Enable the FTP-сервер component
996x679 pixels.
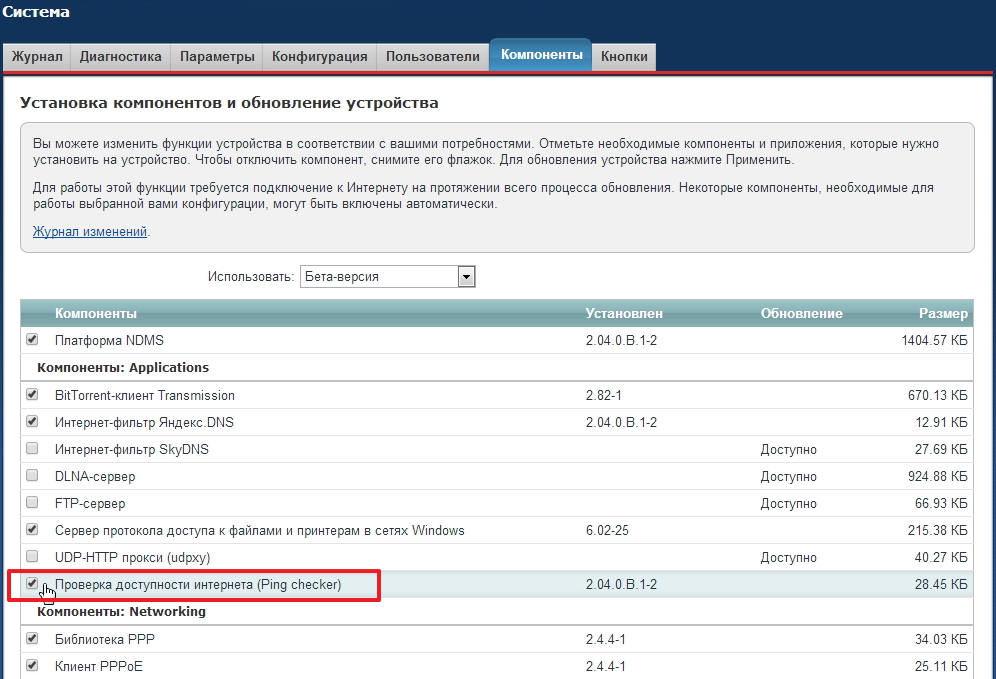point(32,503)
